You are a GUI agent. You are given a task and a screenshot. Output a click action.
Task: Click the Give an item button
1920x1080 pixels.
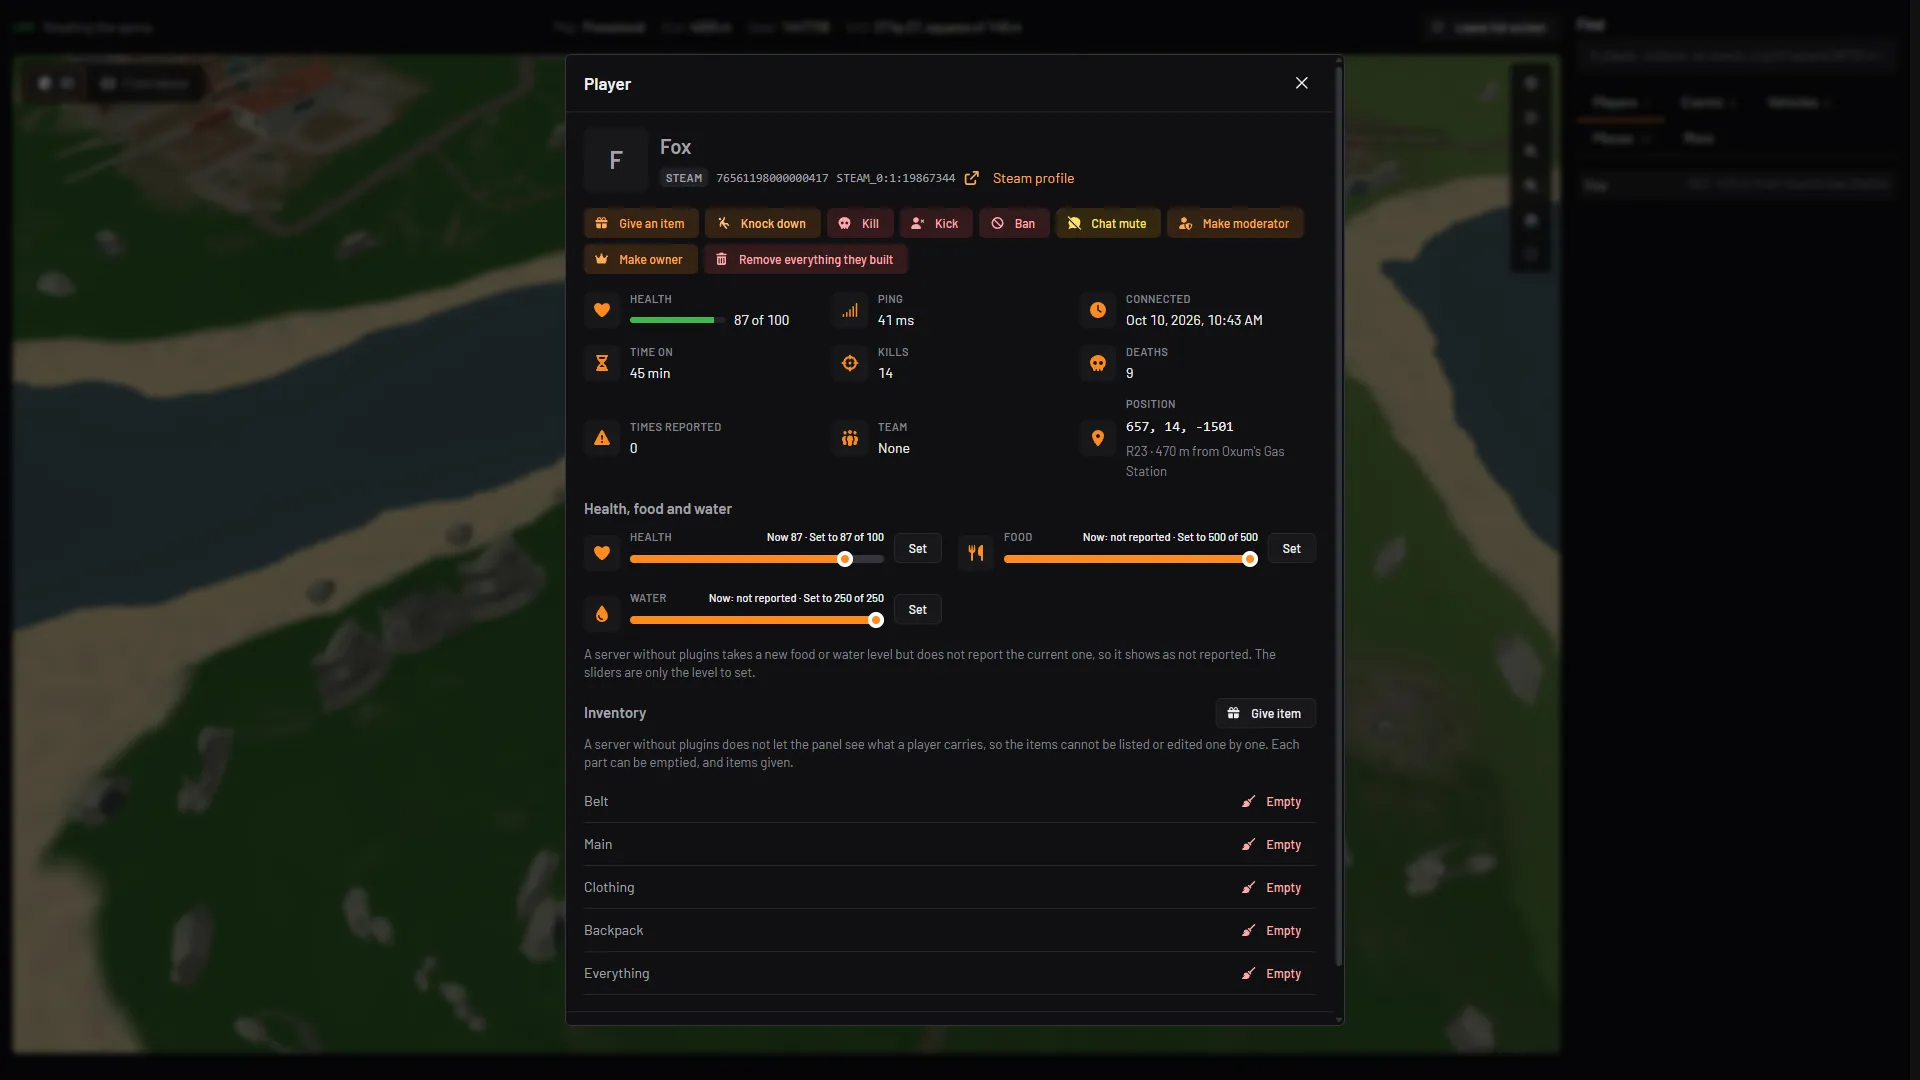(x=640, y=223)
